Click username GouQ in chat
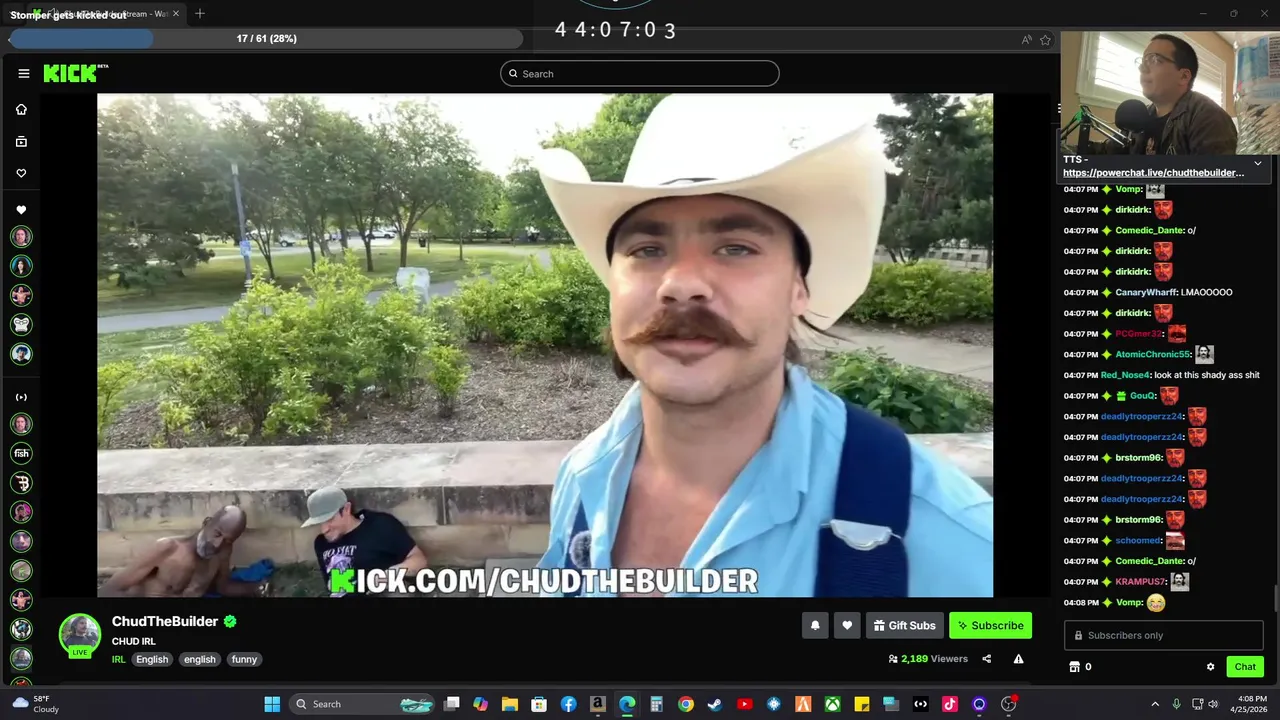Image resolution: width=1280 pixels, height=720 pixels. (1143, 396)
